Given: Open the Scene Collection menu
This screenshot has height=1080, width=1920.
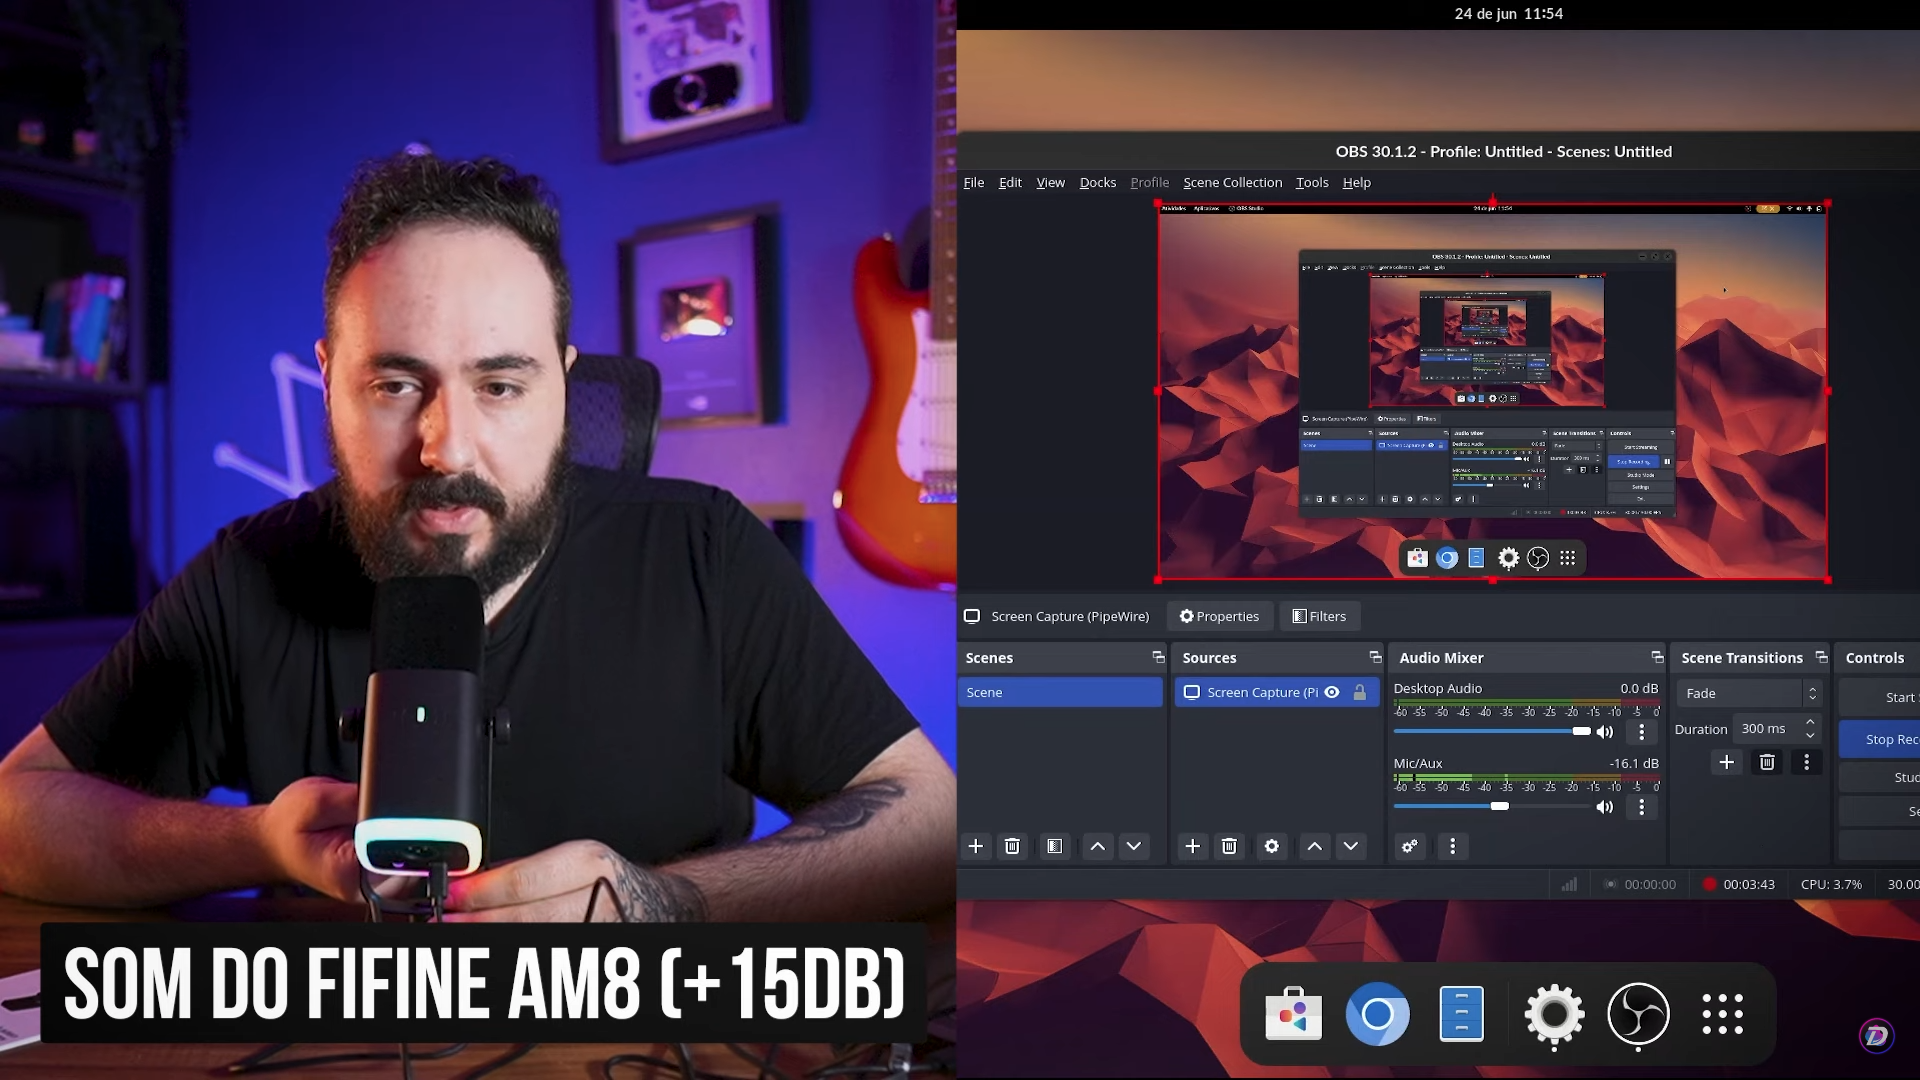Looking at the screenshot, I should tap(1232, 182).
